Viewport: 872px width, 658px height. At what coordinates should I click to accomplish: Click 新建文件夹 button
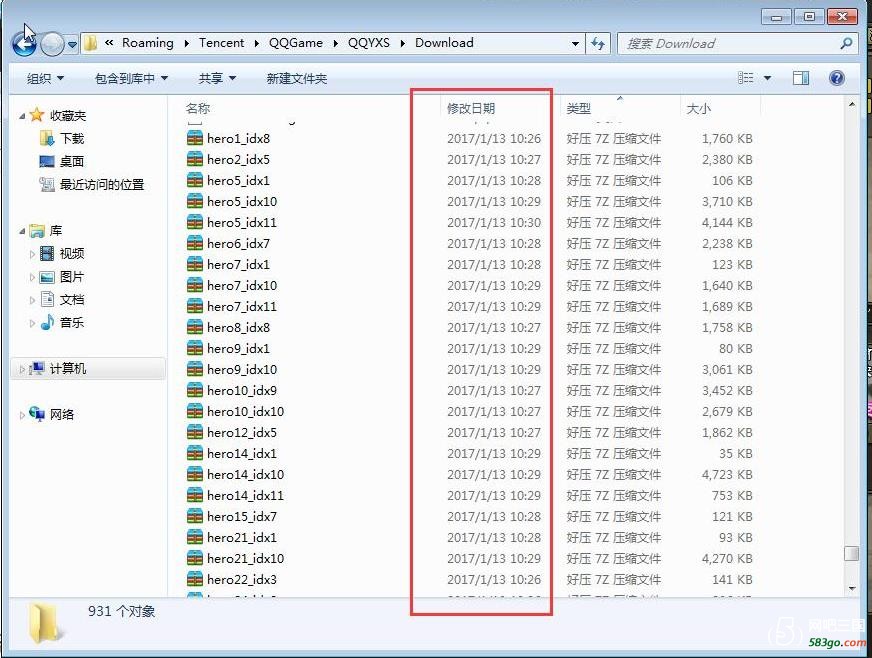296,78
